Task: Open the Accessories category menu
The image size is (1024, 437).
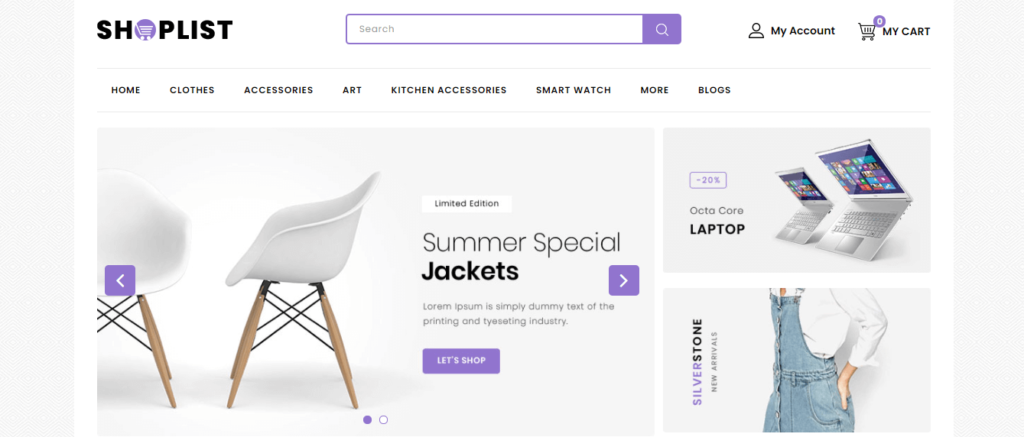Action: tap(278, 90)
